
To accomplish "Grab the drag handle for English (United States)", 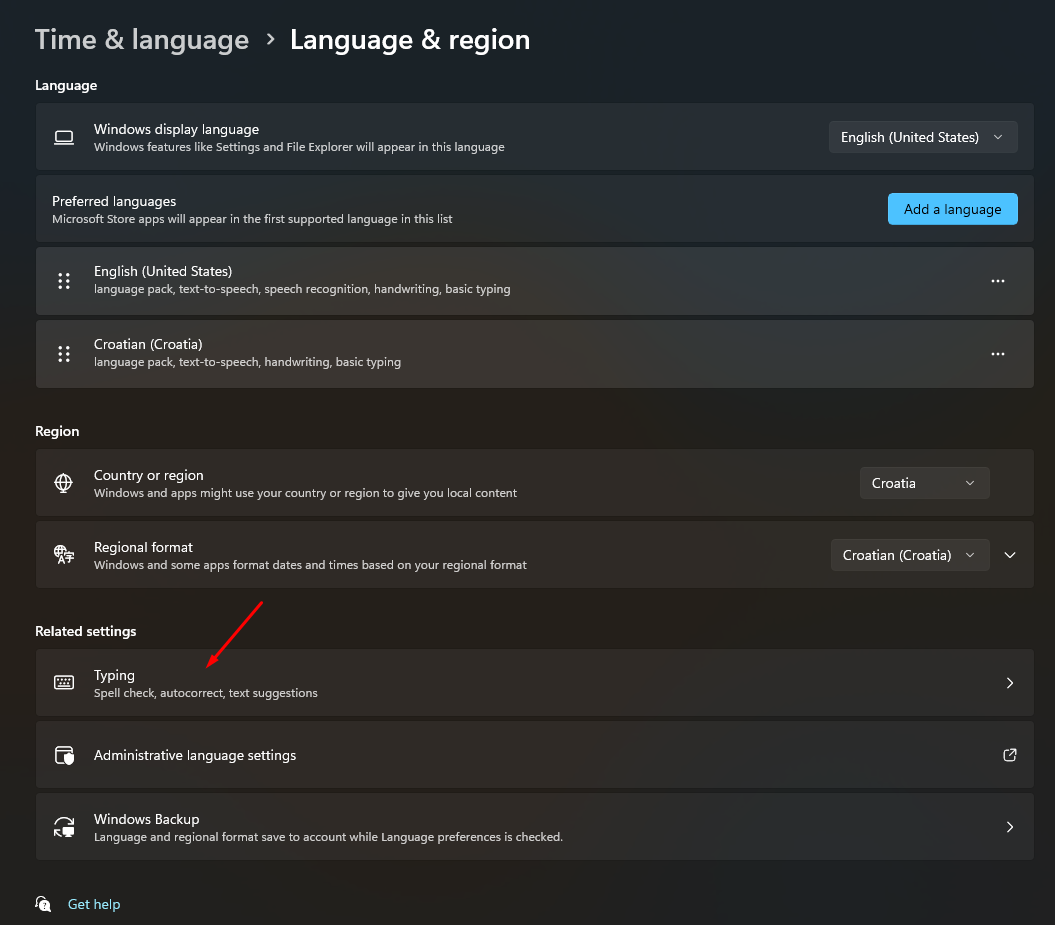I will (64, 281).
